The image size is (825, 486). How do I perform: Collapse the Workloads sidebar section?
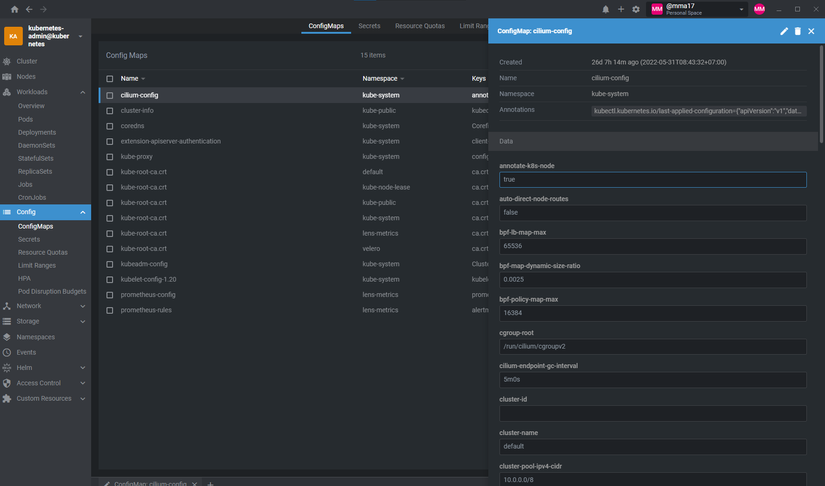(x=83, y=92)
